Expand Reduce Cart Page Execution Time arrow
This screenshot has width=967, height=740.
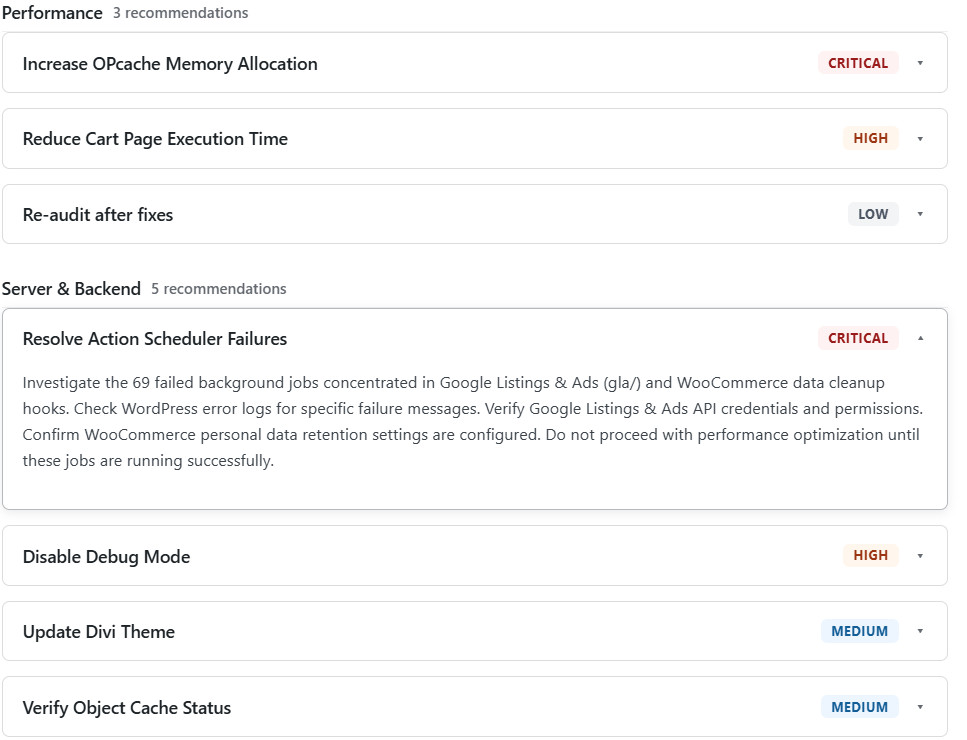tap(920, 139)
